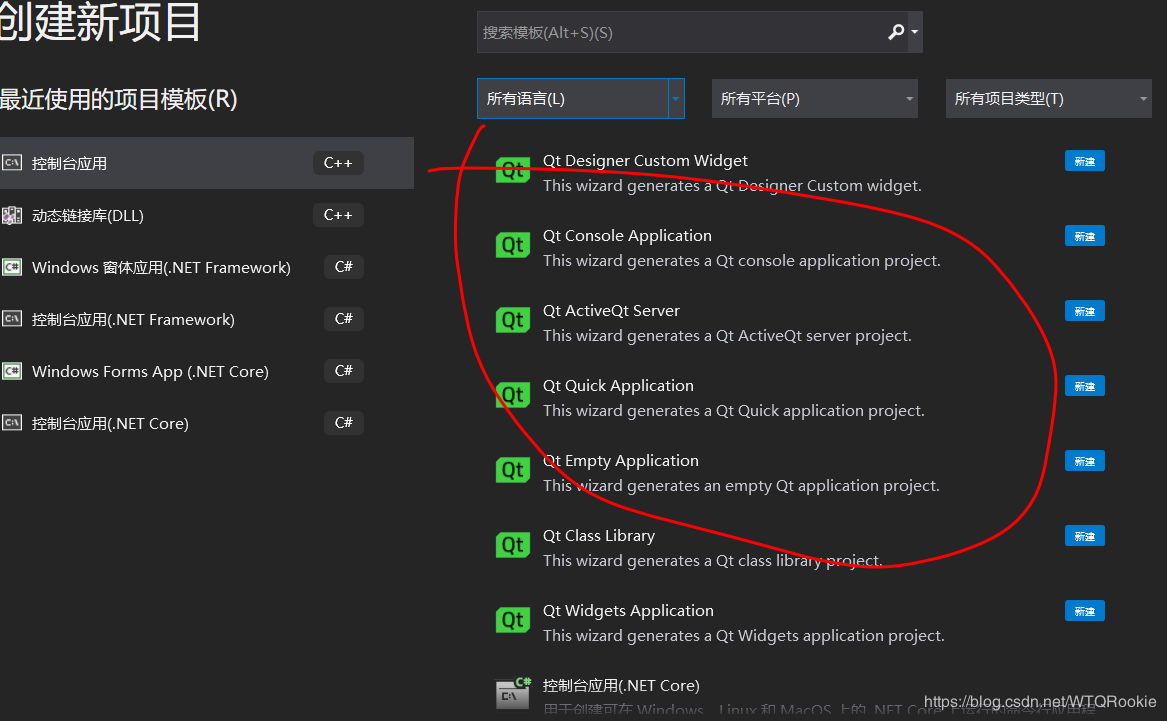Click 新建 badge beside Qt Widgets Application

coord(1085,611)
